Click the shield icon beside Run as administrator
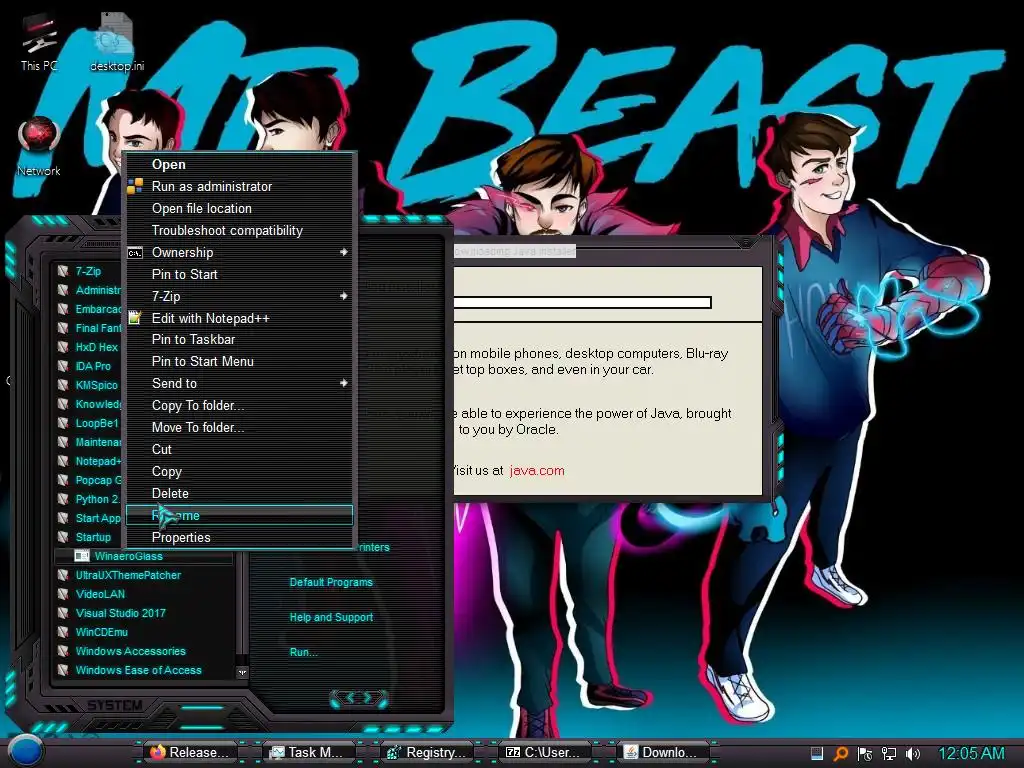The image size is (1024, 768). (135, 186)
